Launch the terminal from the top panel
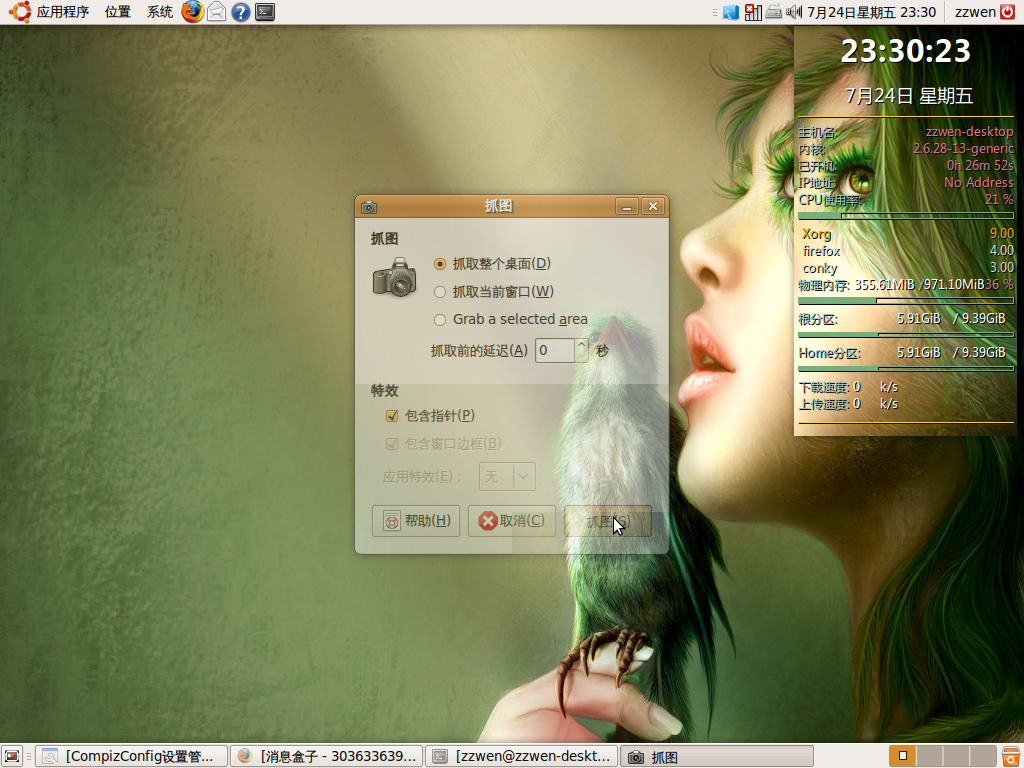Screen dimensions: 1024x768 tap(264, 12)
